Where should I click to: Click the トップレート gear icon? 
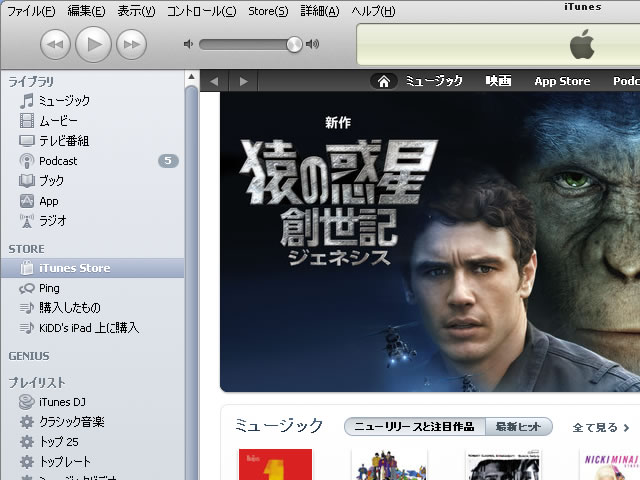click(x=27, y=462)
